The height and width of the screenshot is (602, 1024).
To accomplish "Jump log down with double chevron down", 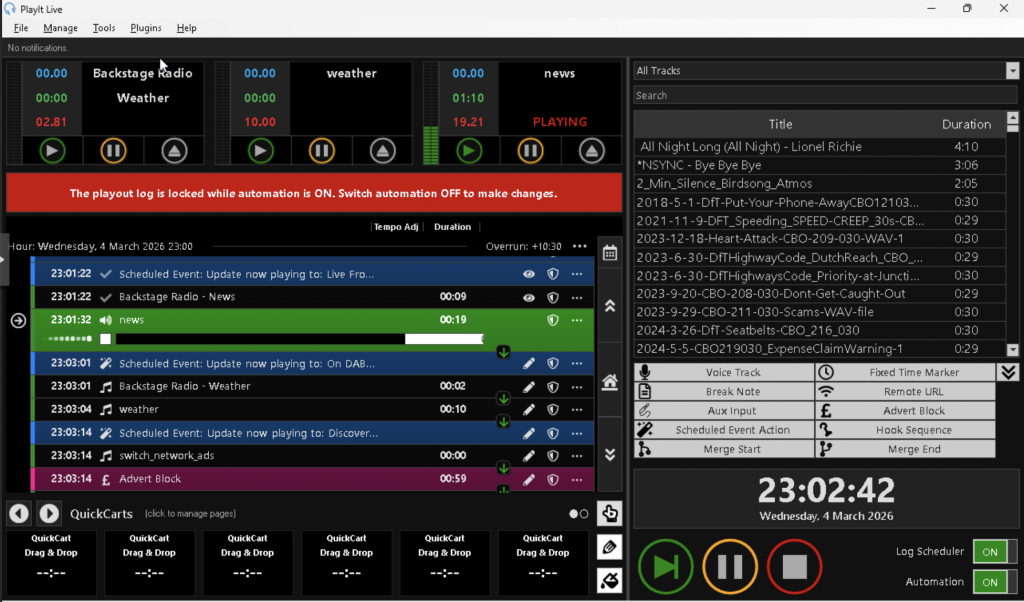I will pyautogui.click(x=609, y=454).
